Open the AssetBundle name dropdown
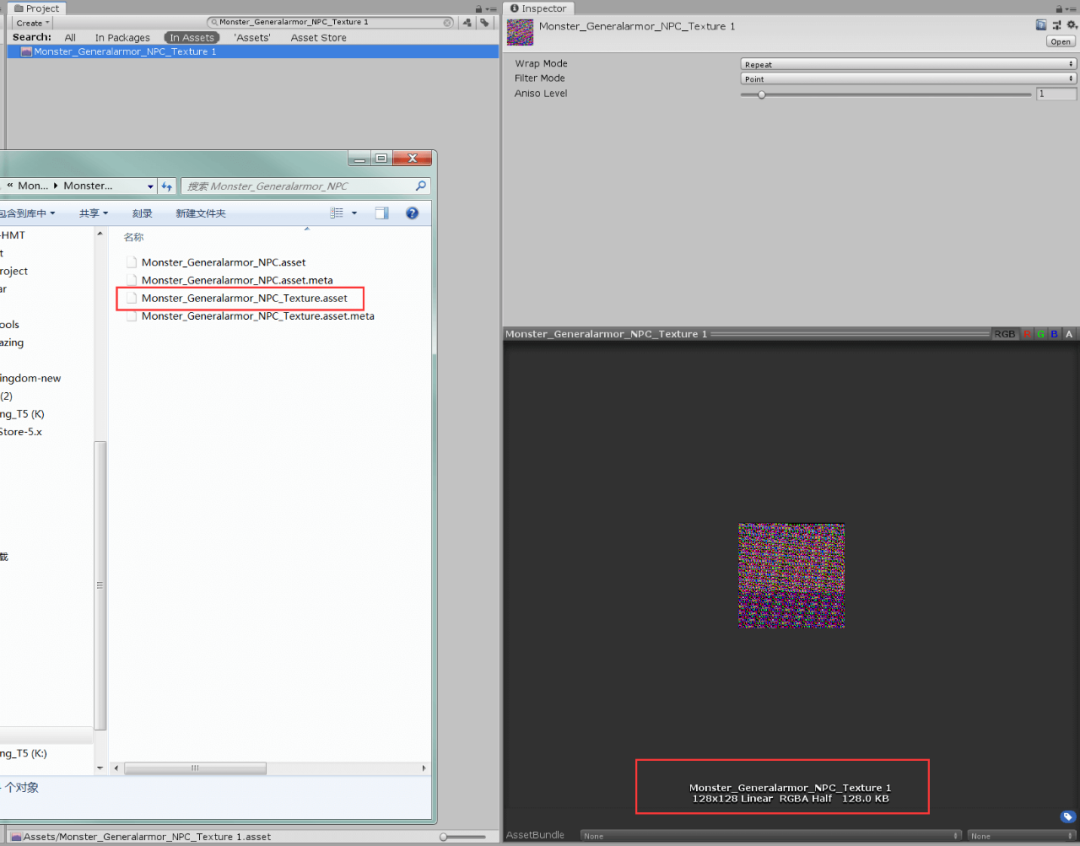The image size is (1080, 846). pos(771,836)
